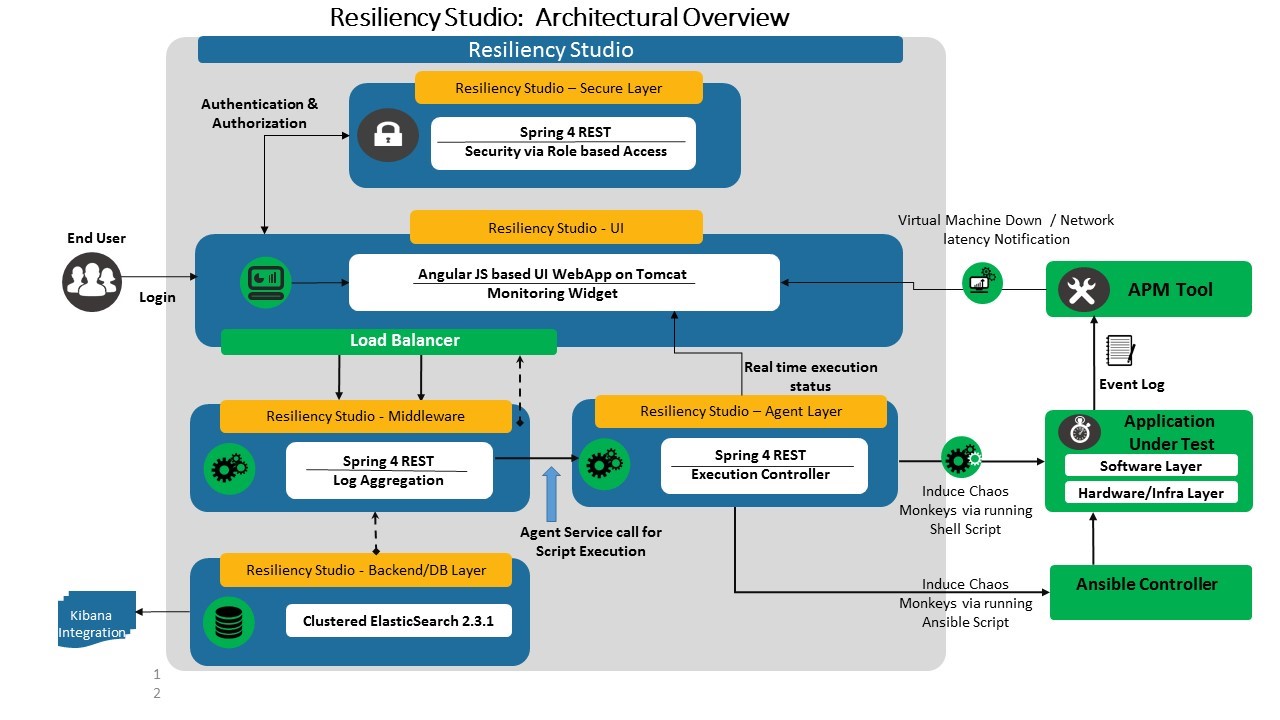Click the wrench tools icon beside APM Tool
The height and width of the screenshot is (720, 1280).
(1082, 291)
